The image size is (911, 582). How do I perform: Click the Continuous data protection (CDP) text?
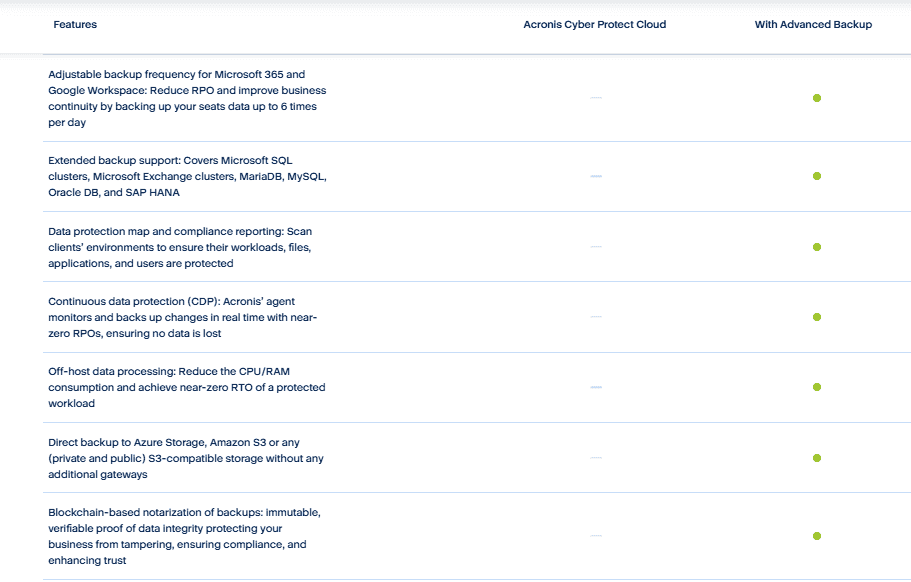point(182,317)
